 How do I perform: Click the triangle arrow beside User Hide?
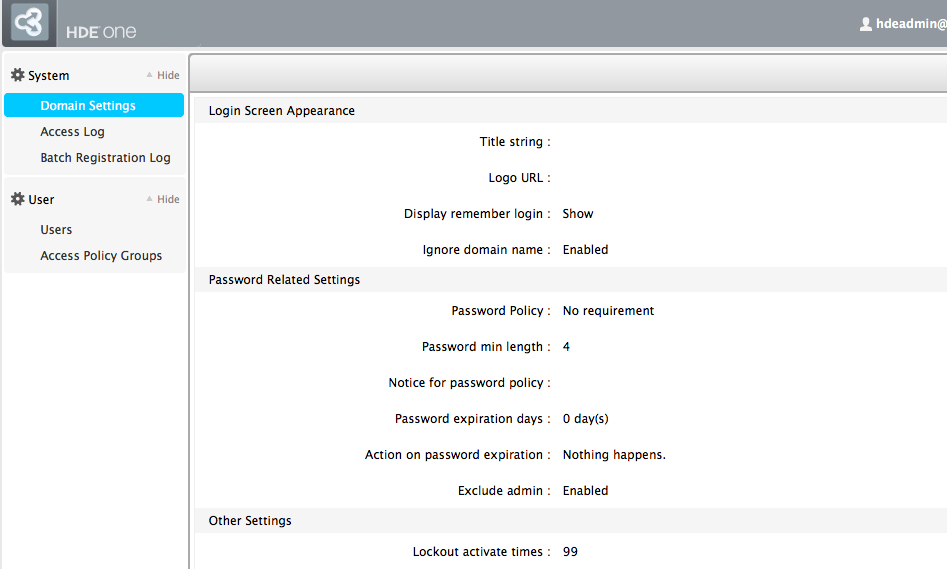click(x=149, y=198)
